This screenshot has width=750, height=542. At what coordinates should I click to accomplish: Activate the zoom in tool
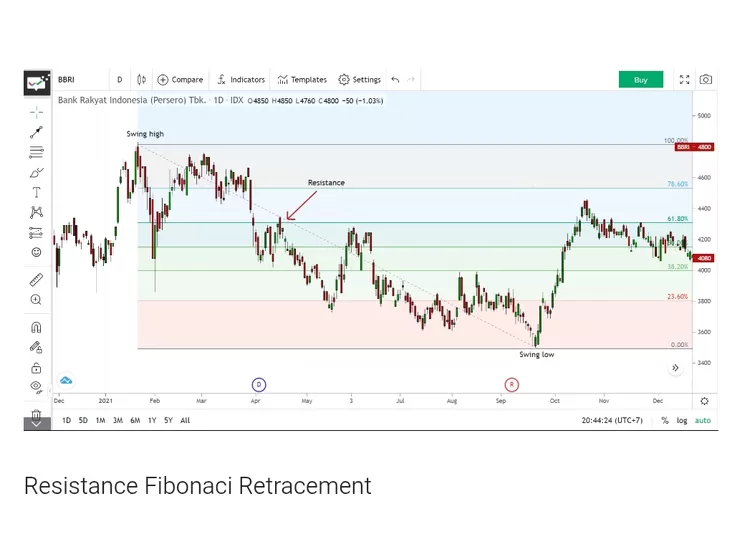[36, 299]
